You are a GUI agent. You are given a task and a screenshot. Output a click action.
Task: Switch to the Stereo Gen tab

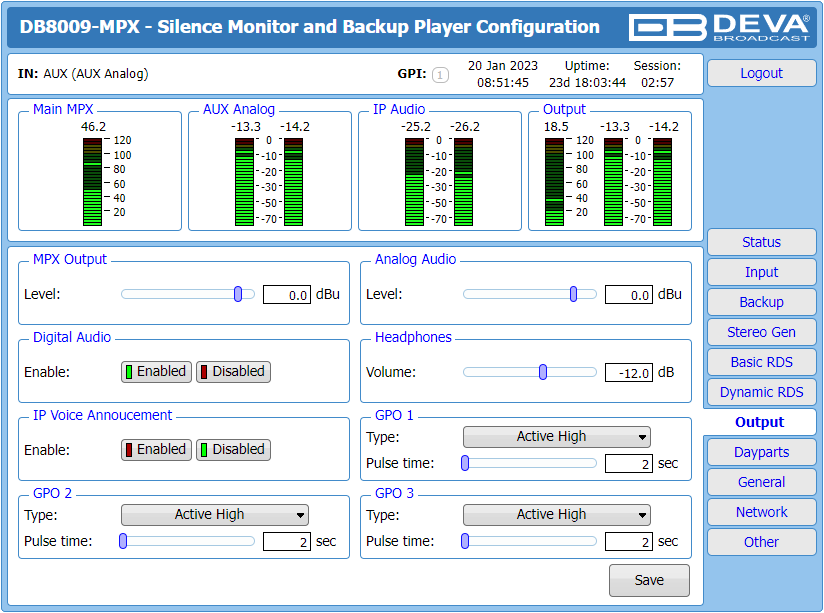(761, 332)
